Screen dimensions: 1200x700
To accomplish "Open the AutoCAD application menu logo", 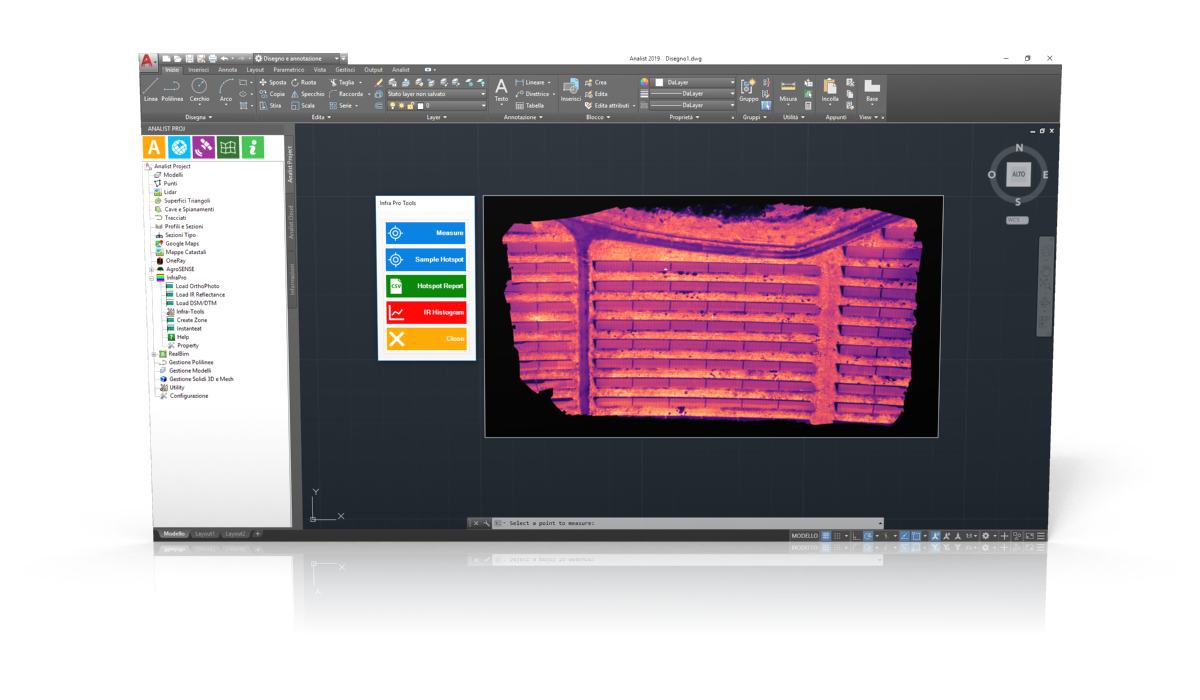I will (x=148, y=61).
